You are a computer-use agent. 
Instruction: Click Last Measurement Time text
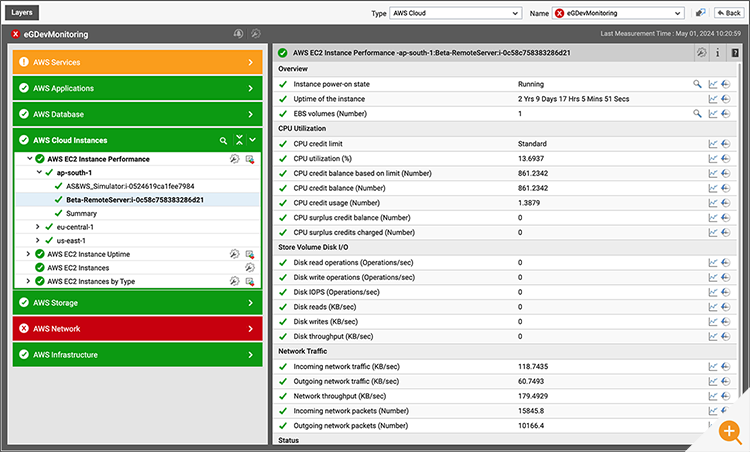[671, 33]
